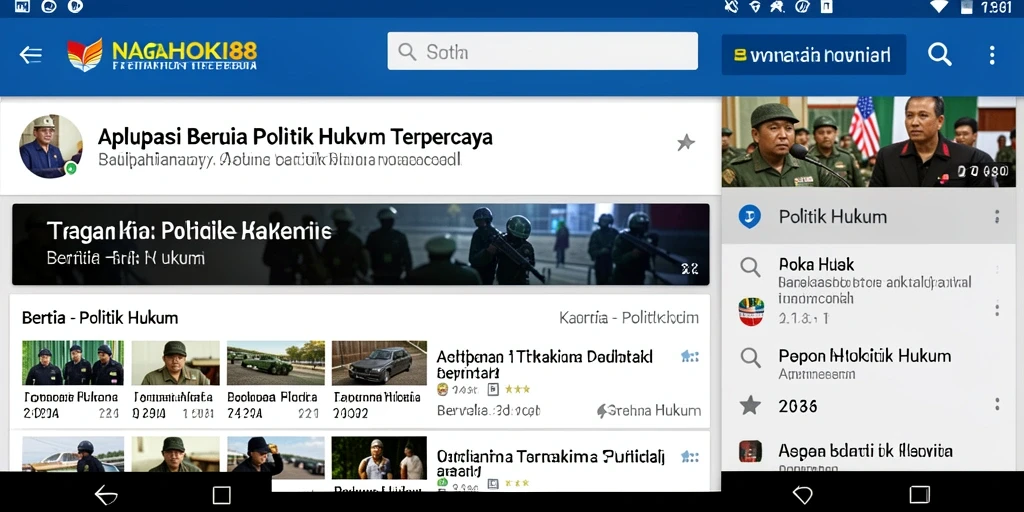Screen dimensions: 1024x512
Task: Open the first article title beside the sedan
Action: point(545,365)
